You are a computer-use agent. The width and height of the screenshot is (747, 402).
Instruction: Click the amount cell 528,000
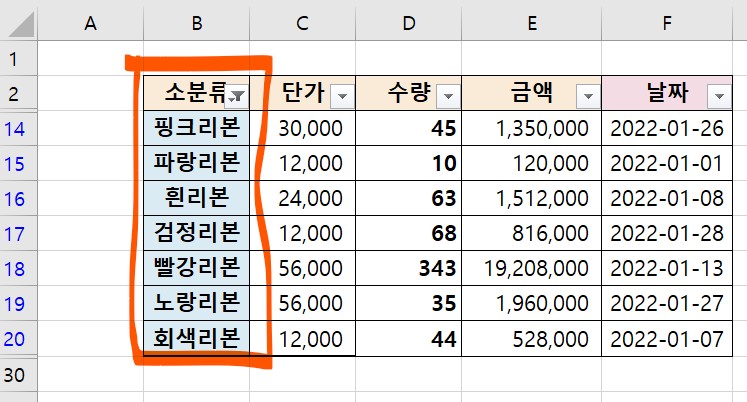(x=532, y=338)
